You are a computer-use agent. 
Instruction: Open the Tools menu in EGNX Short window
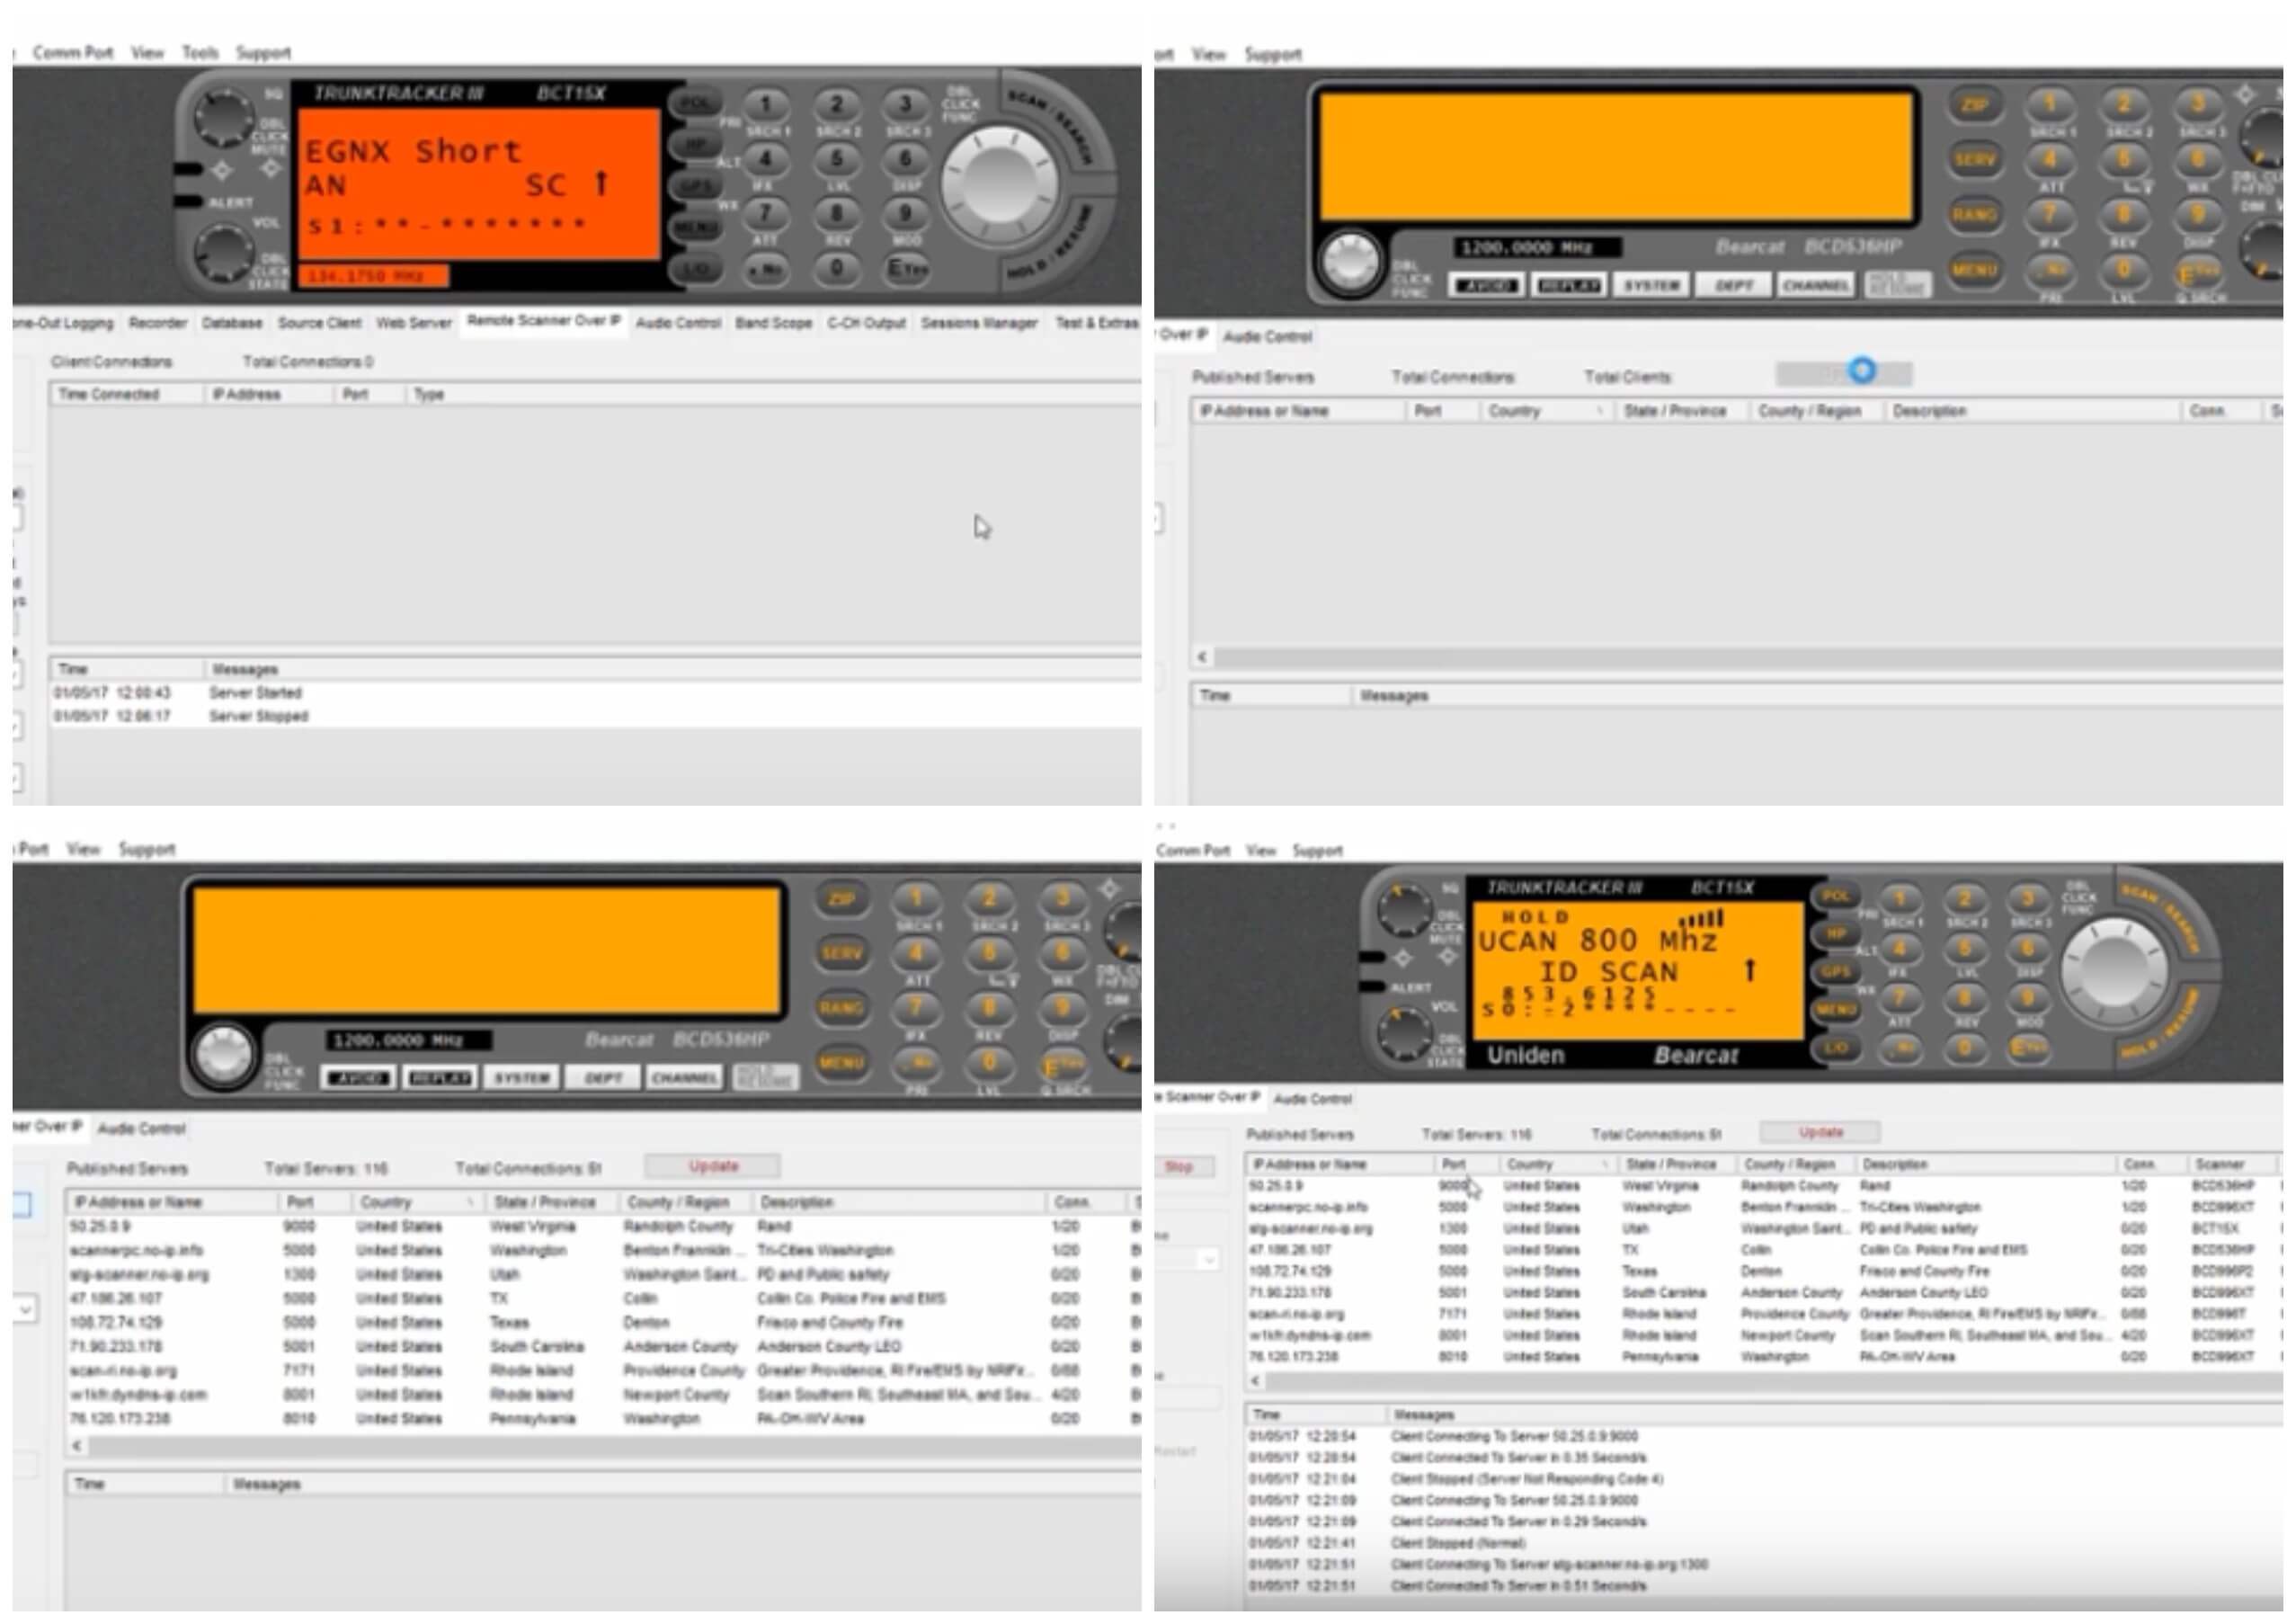coord(200,52)
